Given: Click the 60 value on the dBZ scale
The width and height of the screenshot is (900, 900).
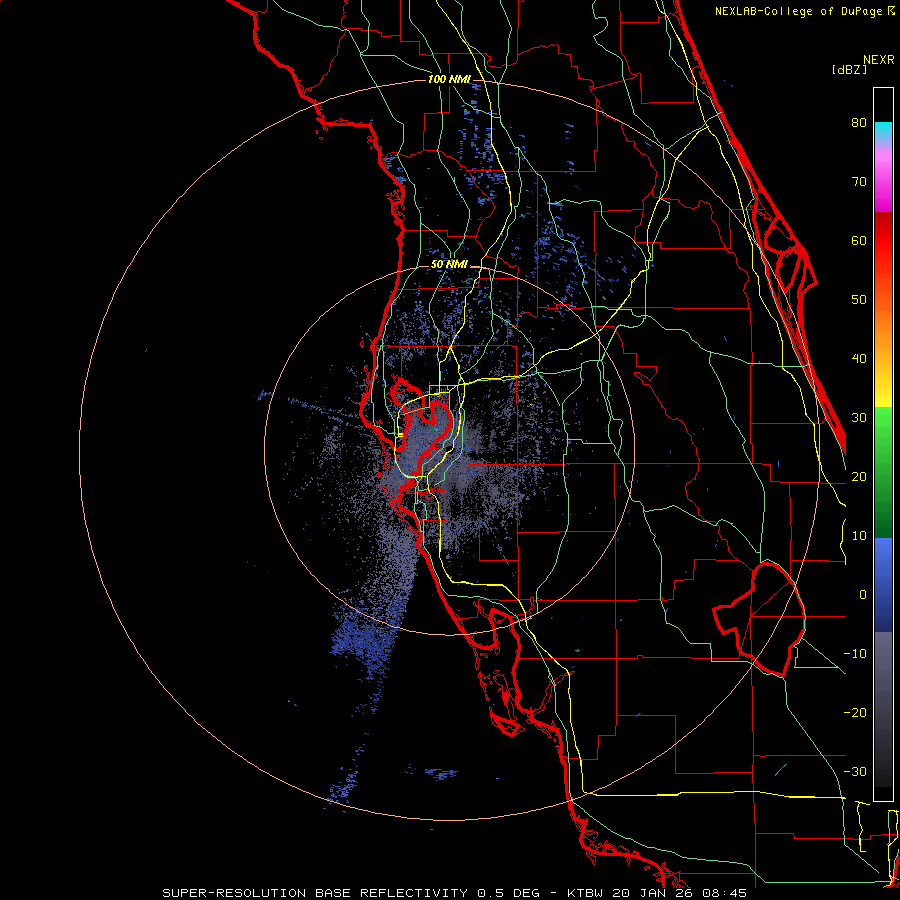Looking at the screenshot, I should coord(859,240).
